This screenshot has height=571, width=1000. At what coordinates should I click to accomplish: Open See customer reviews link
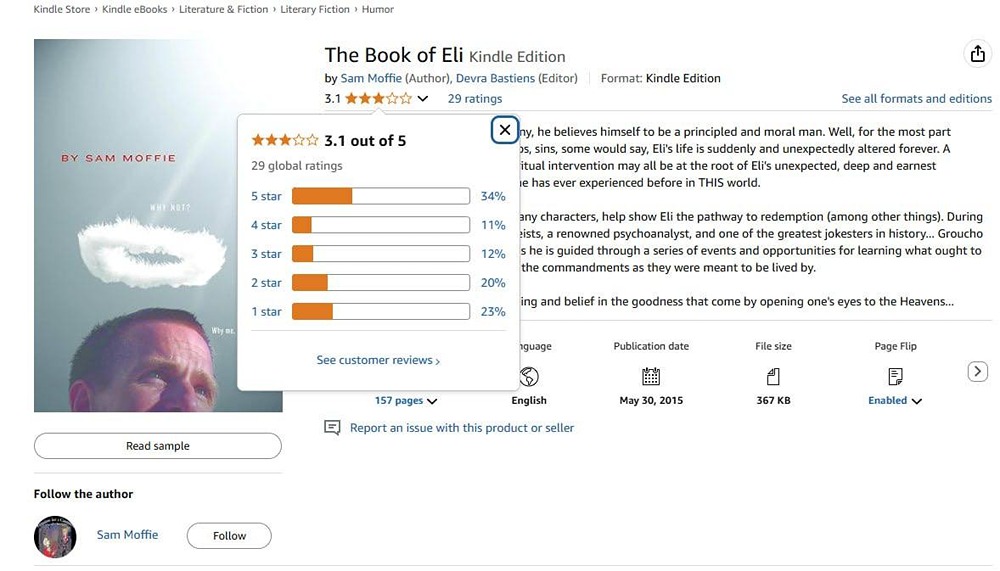pos(378,360)
